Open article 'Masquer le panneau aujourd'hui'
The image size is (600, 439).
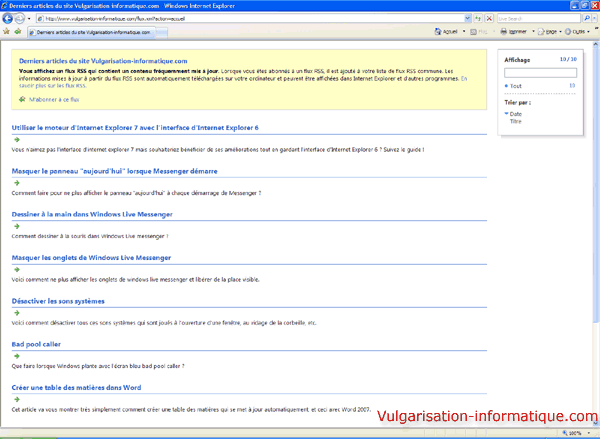pyautogui.click(x=114, y=171)
